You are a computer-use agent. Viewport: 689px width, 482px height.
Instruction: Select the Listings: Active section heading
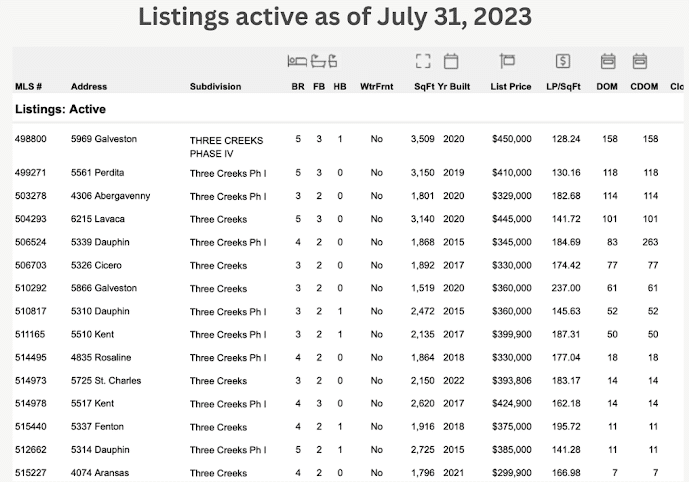(x=60, y=109)
